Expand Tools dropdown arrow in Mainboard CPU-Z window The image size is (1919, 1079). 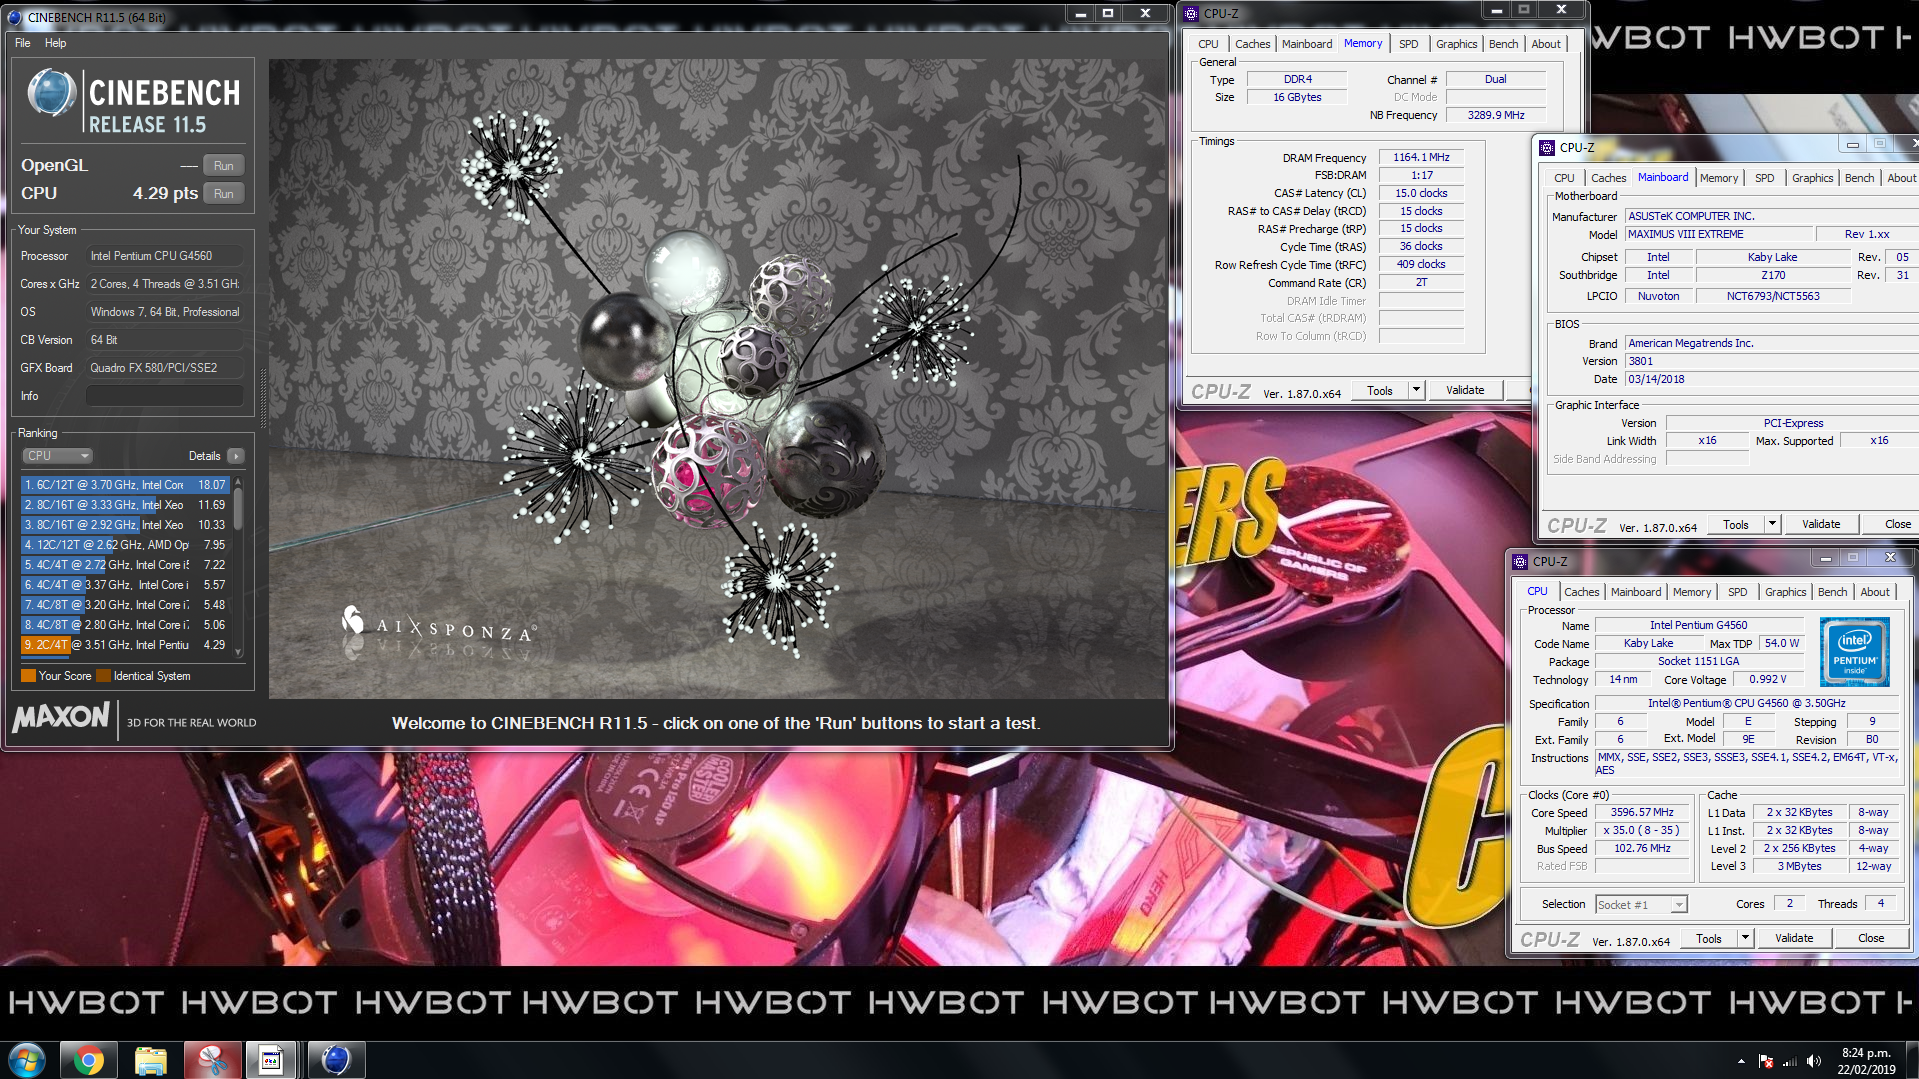1772,525
